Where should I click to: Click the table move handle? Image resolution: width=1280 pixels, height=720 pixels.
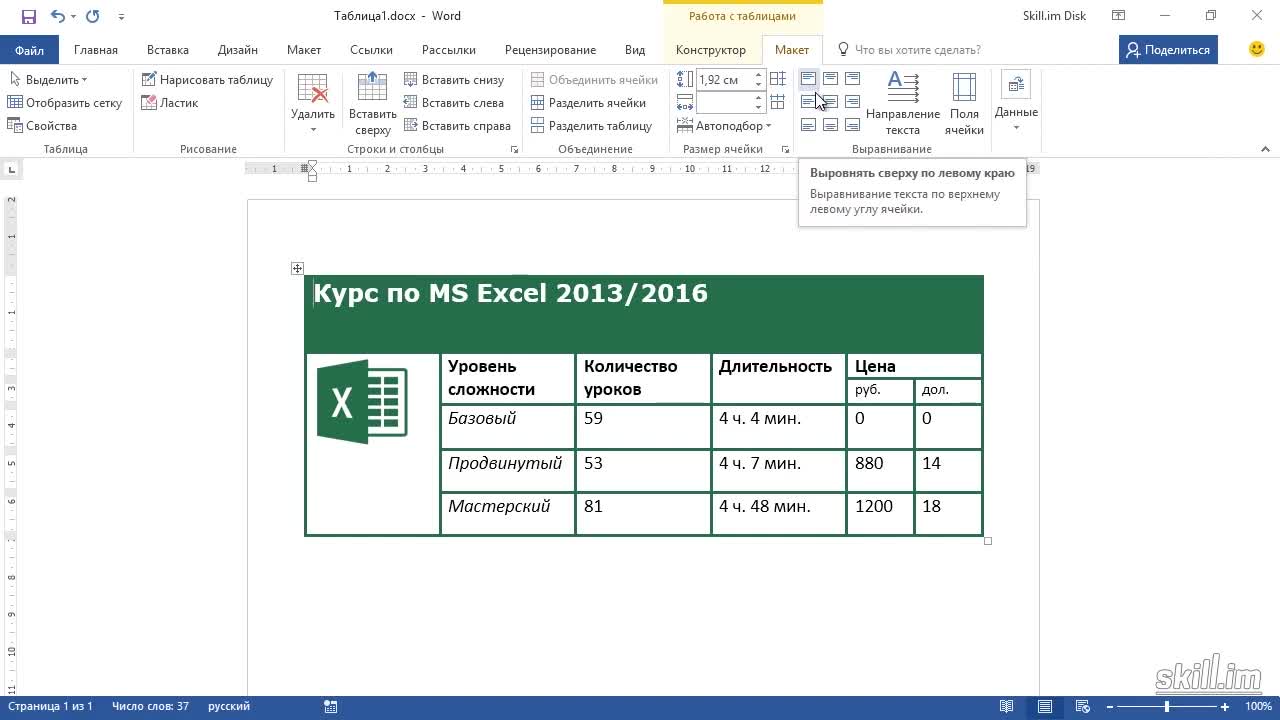[297, 268]
